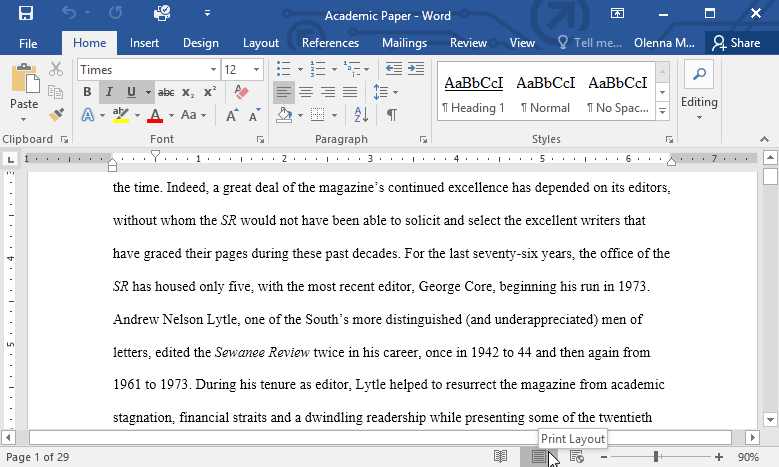Screen dimensions: 779x467
Task: Click the Format Painter brush icon
Action: [x=56, y=114]
